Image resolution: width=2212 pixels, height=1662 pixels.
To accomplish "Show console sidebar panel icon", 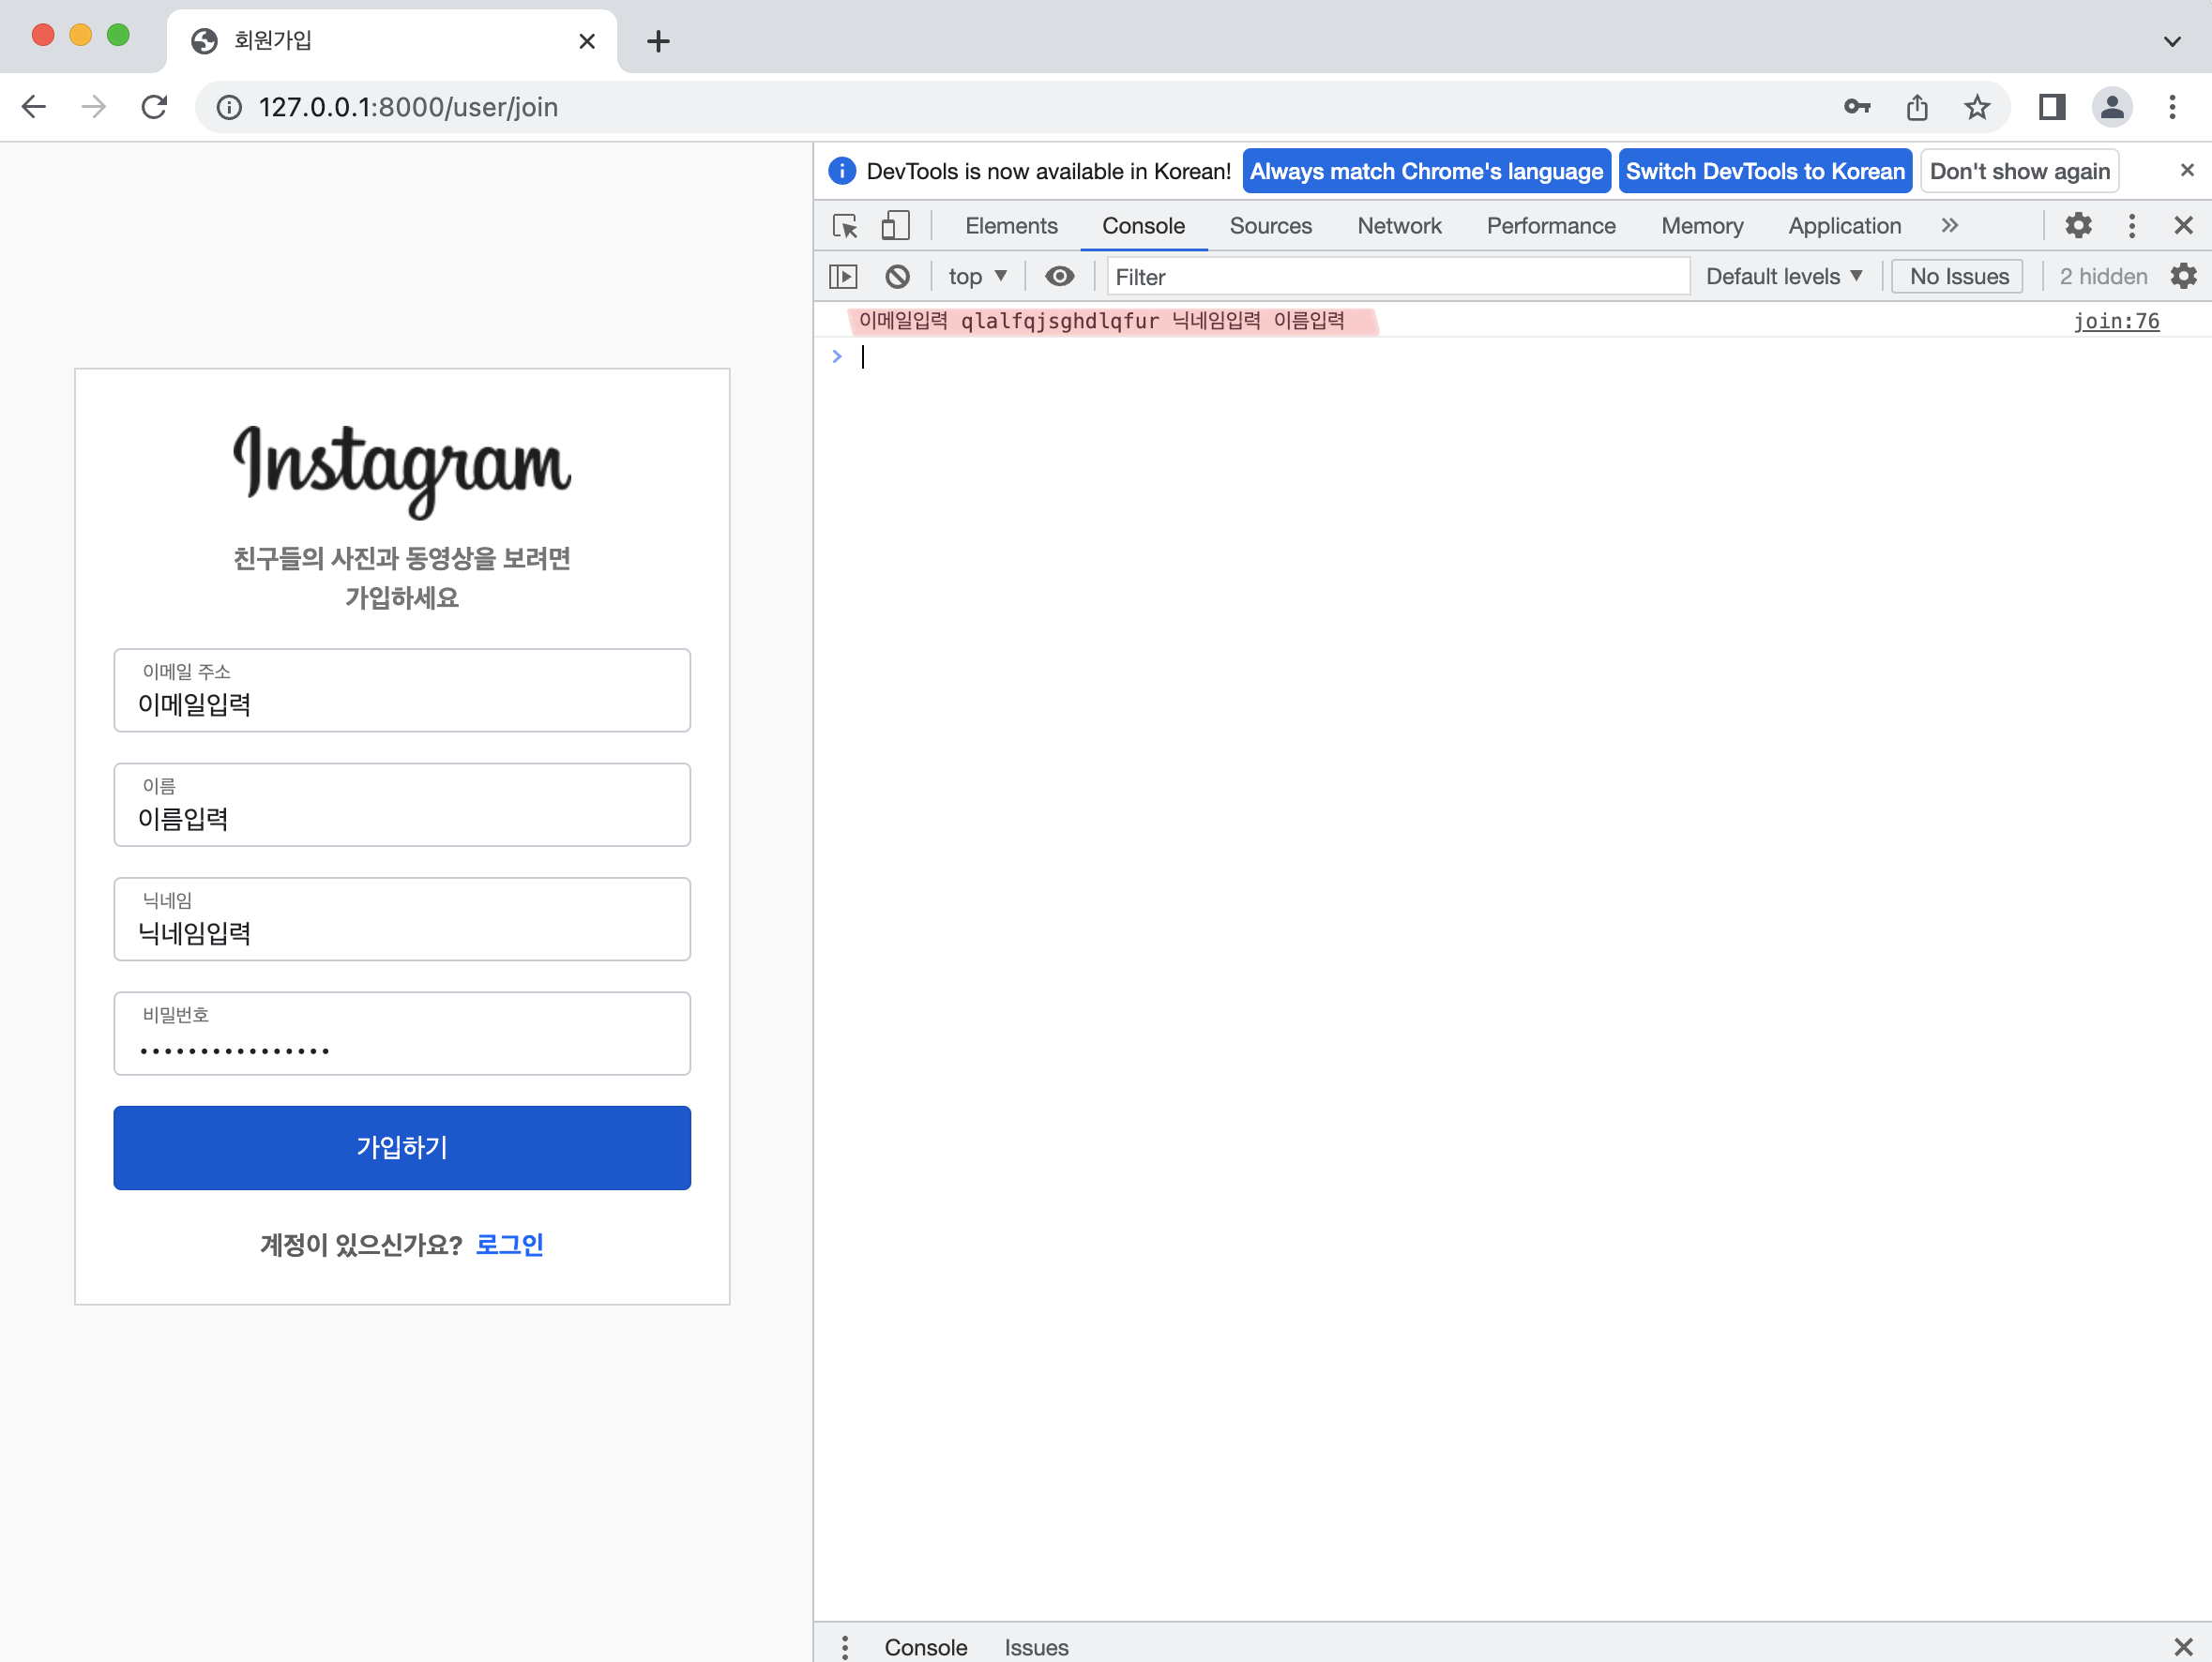I will point(843,277).
